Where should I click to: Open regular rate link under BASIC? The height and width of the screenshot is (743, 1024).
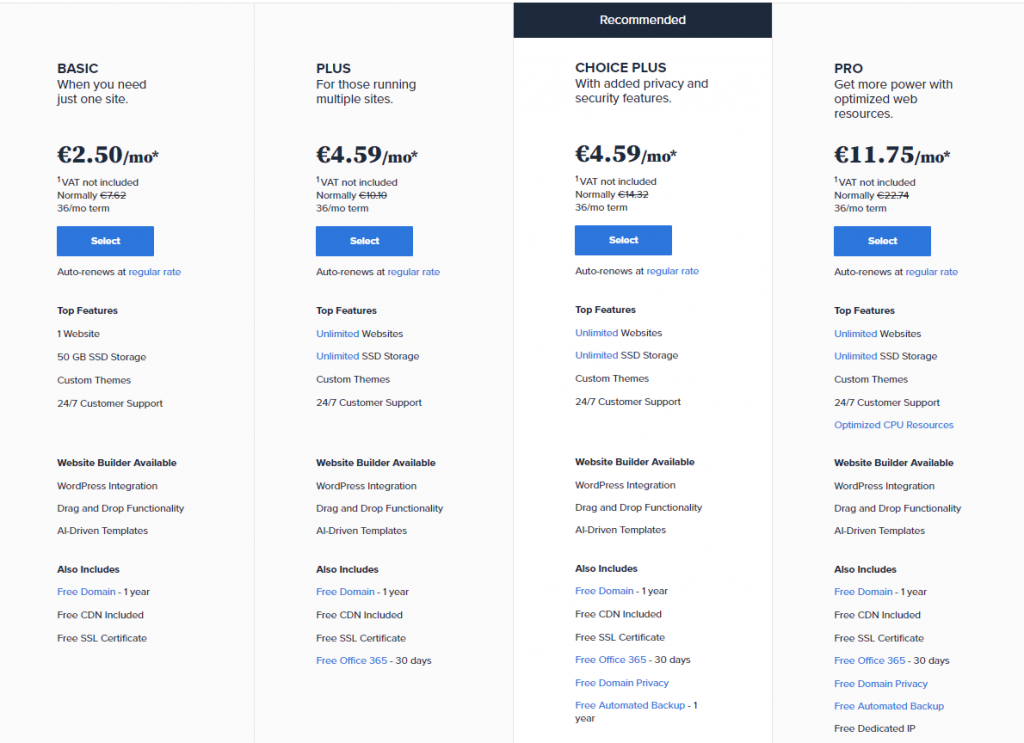tap(155, 272)
